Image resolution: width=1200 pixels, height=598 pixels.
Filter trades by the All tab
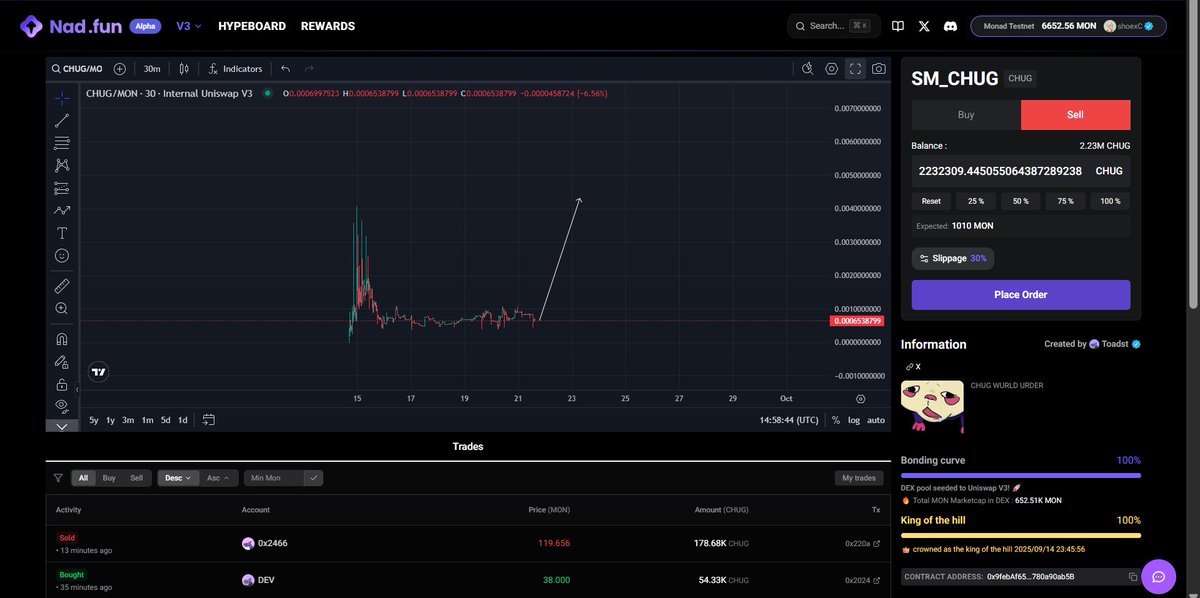point(83,478)
